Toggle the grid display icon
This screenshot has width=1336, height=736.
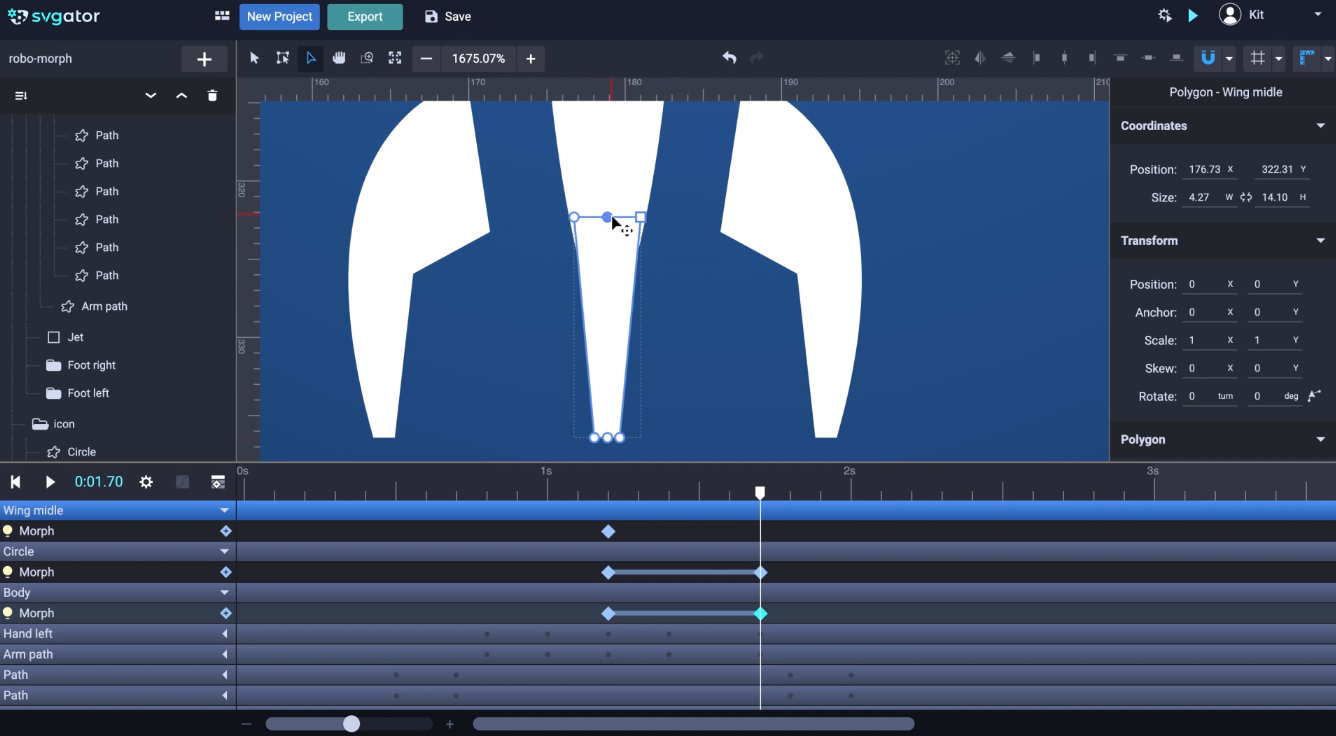click(x=1258, y=58)
